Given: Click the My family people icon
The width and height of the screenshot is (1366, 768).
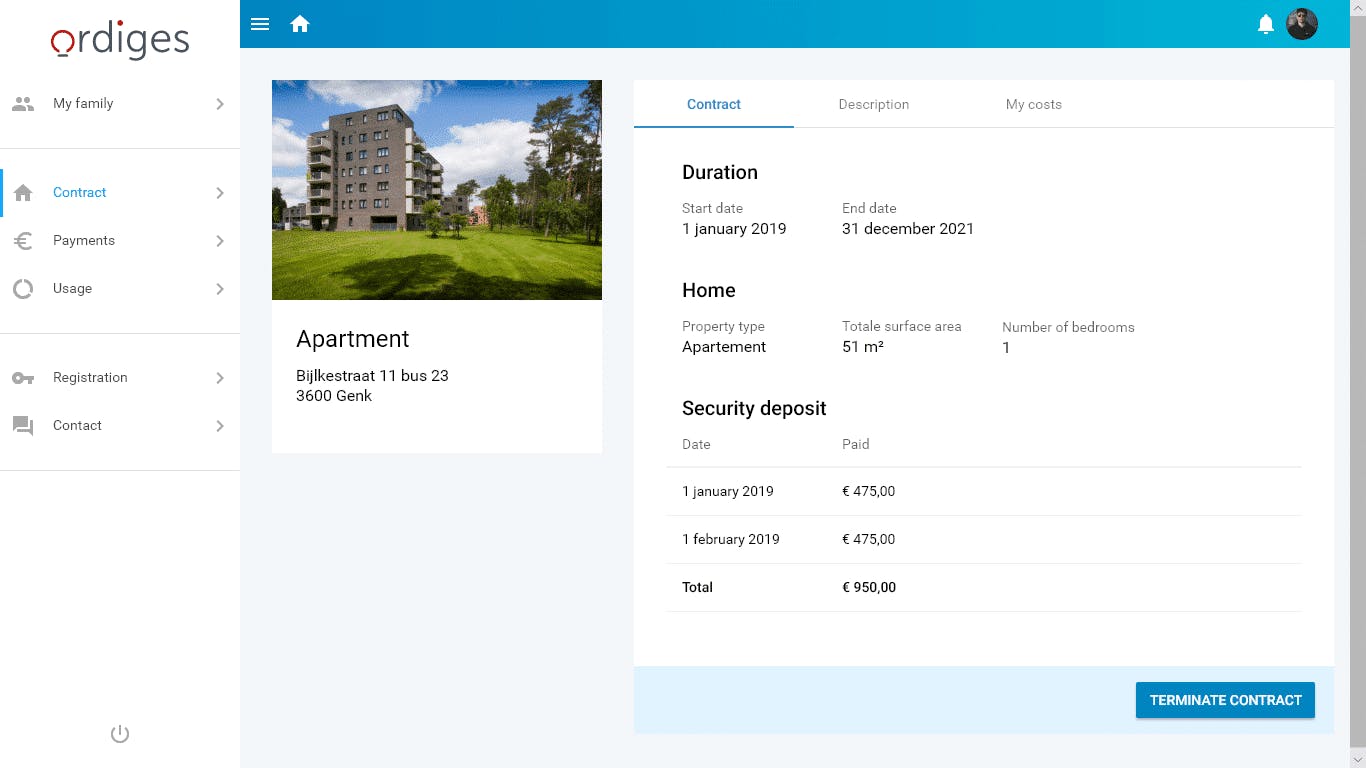Looking at the screenshot, I should pos(23,104).
